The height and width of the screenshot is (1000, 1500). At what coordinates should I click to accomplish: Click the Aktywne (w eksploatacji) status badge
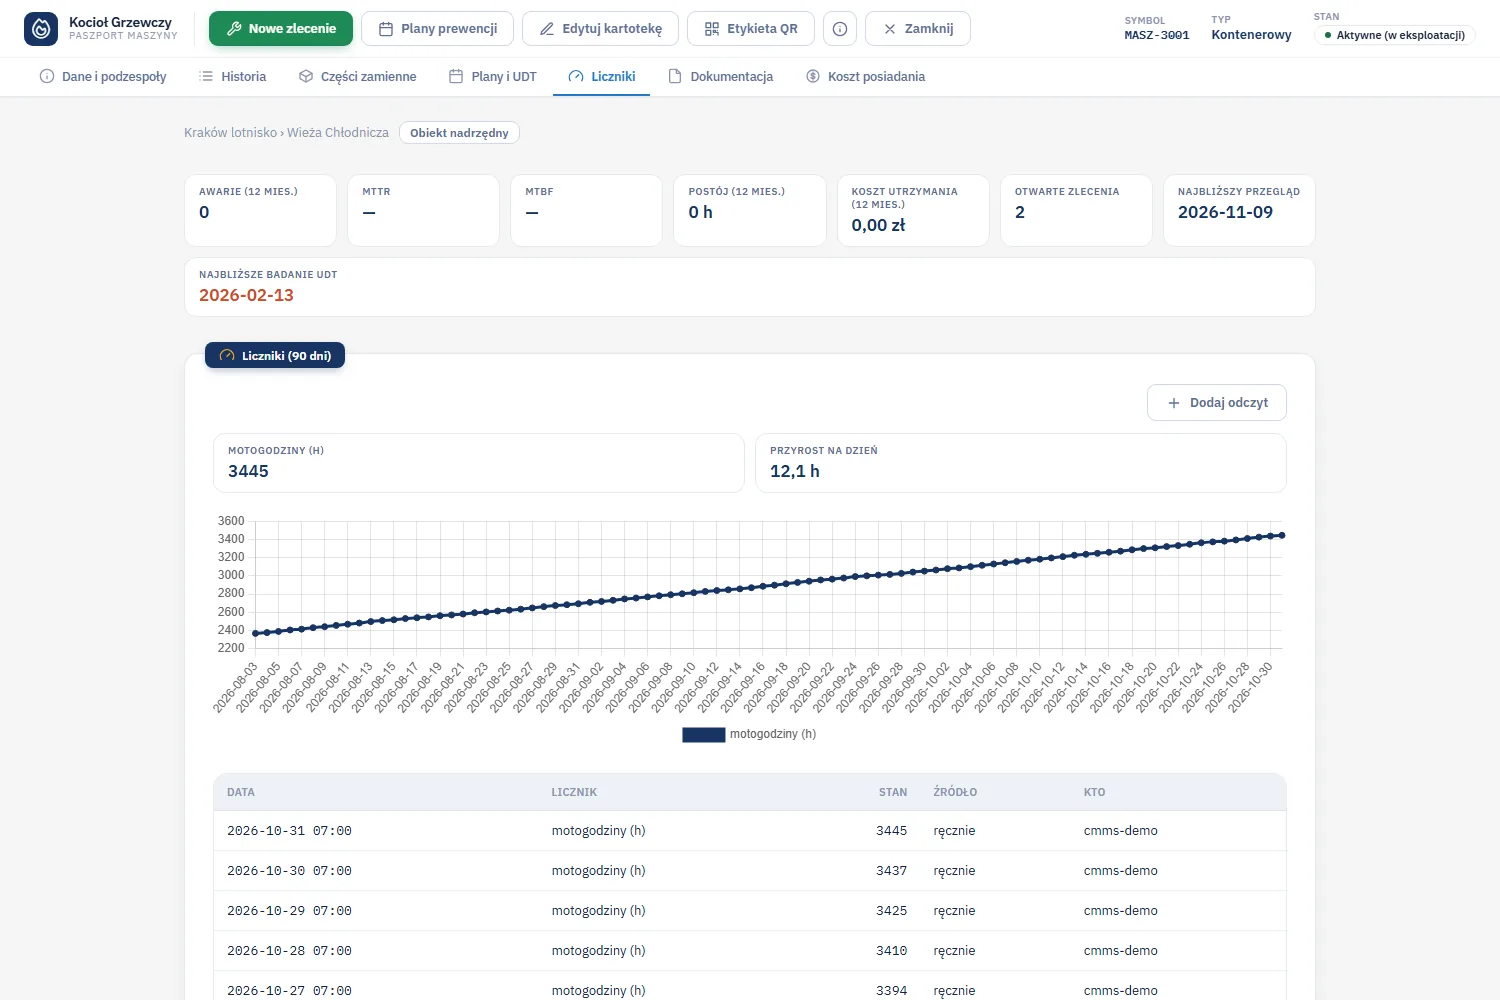[1395, 35]
